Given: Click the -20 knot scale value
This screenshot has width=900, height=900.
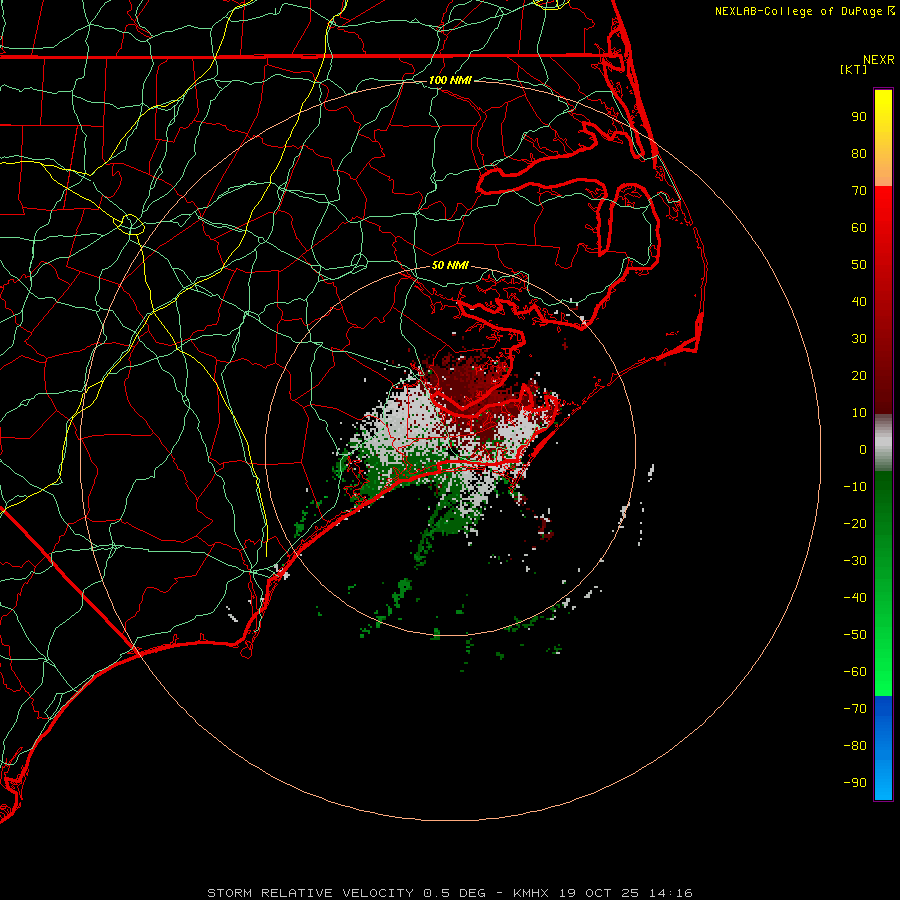Looking at the screenshot, I should click(855, 524).
